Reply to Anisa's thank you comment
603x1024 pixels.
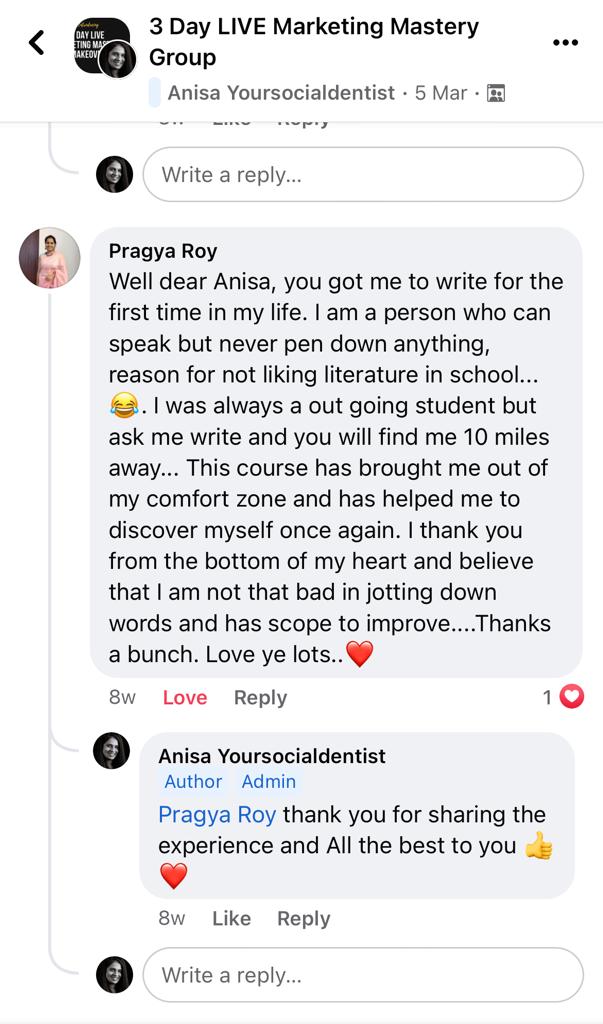[303, 918]
